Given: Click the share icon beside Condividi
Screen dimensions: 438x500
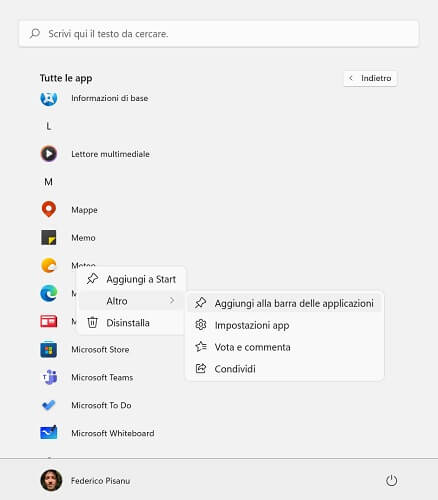Looking at the screenshot, I should point(201,368).
